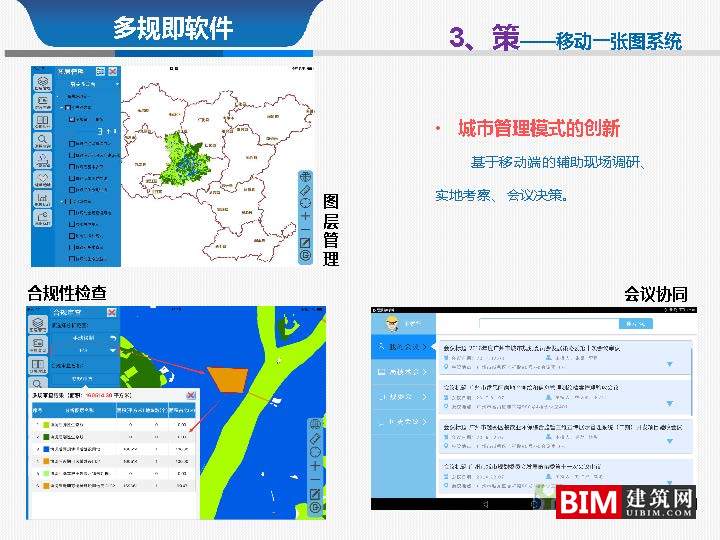This screenshot has width=720, height=540.
Task: Check the last layer checkbox in the layer list
Action: [72, 256]
